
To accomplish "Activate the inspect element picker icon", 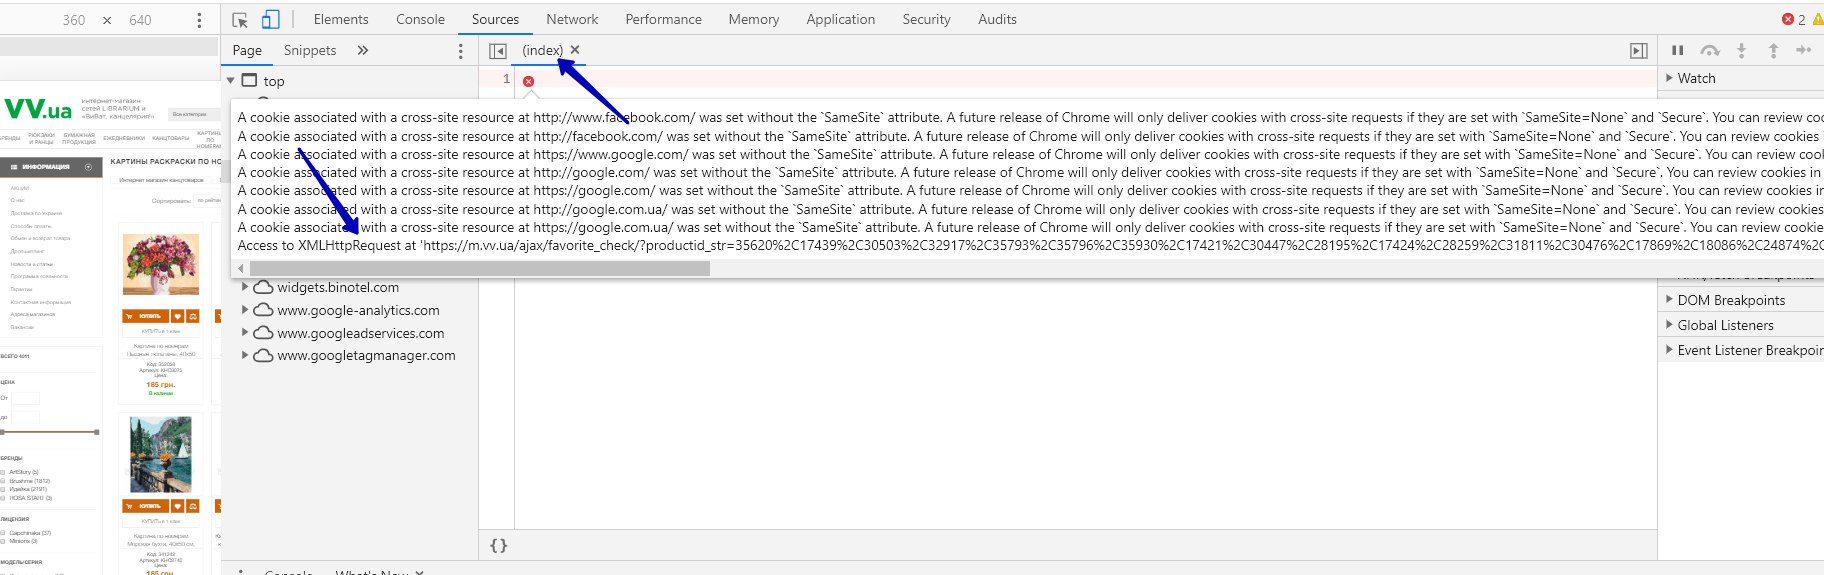I will 240,20.
